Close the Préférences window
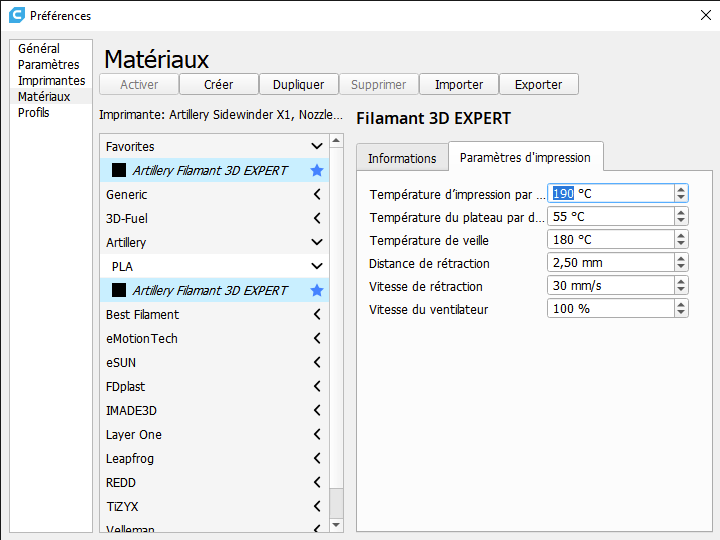The image size is (720, 540). point(706,15)
